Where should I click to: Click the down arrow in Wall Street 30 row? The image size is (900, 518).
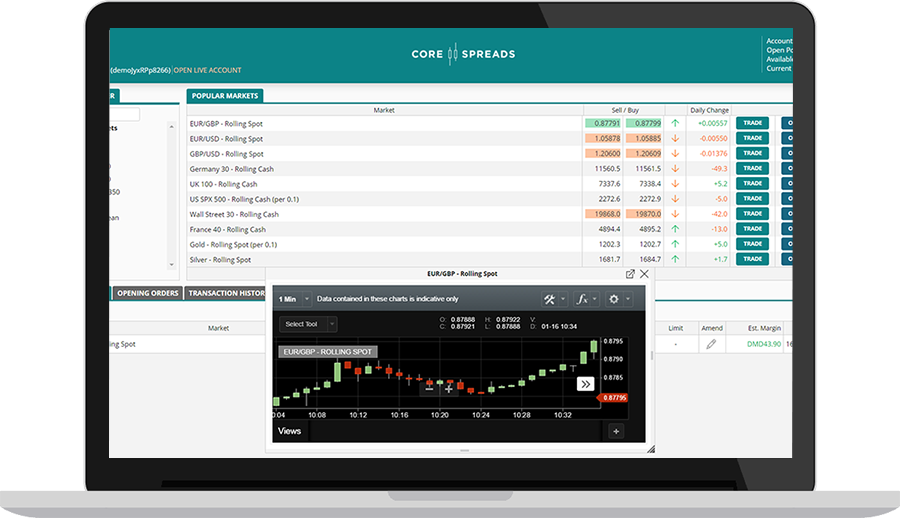(675, 214)
